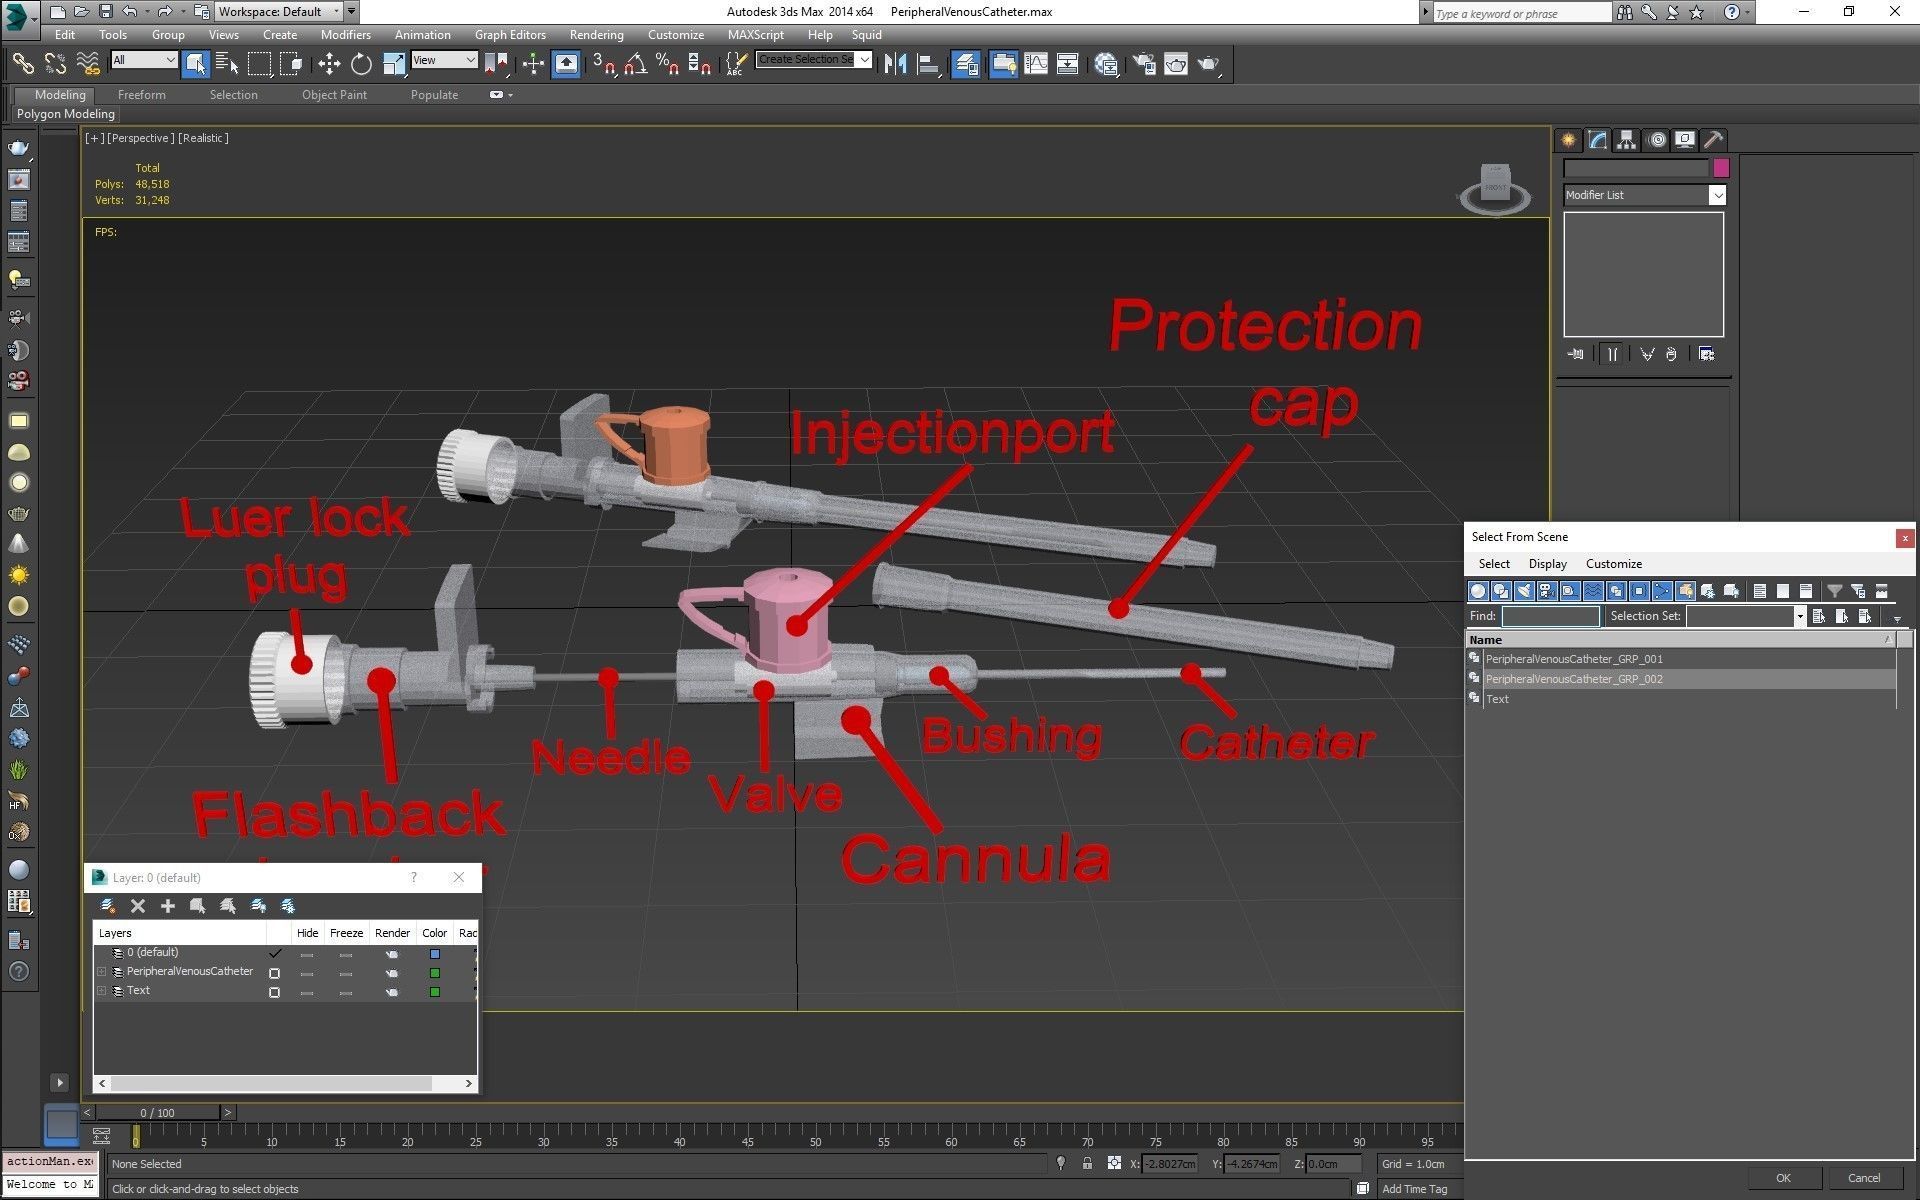Image resolution: width=1920 pixels, height=1200 pixels.
Task: Open the Modifier List dropdown
Action: click(x=1717, y=195)
